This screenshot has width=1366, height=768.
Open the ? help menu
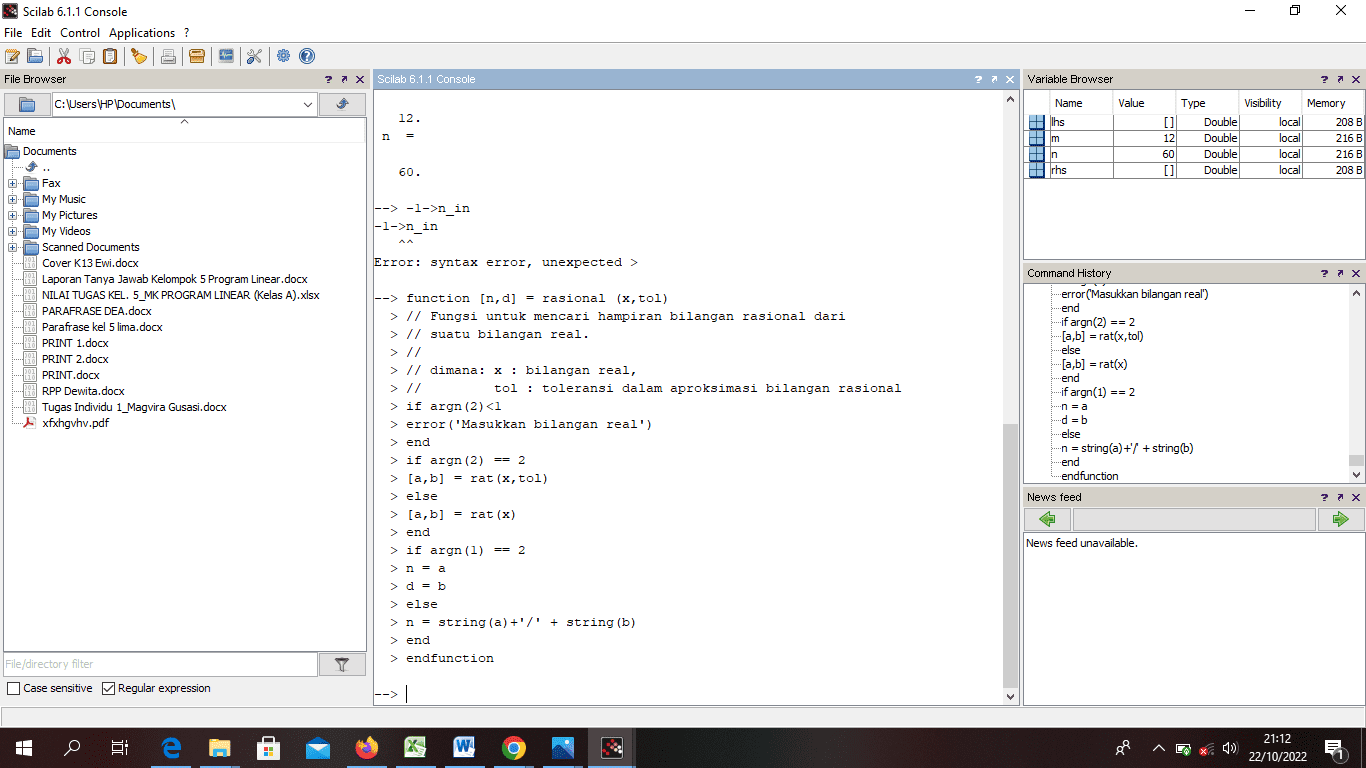click(x=187, y=33)
